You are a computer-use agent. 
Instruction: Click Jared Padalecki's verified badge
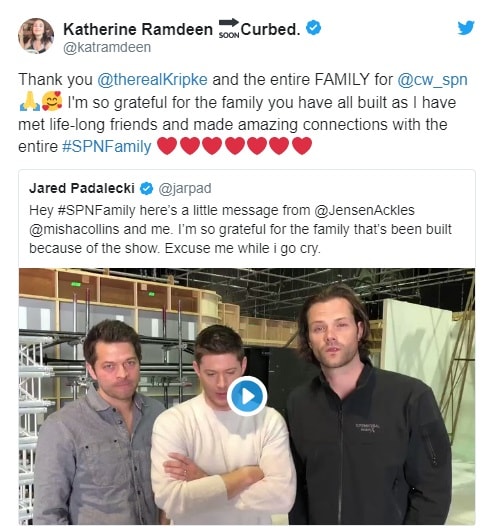point(147,189)
